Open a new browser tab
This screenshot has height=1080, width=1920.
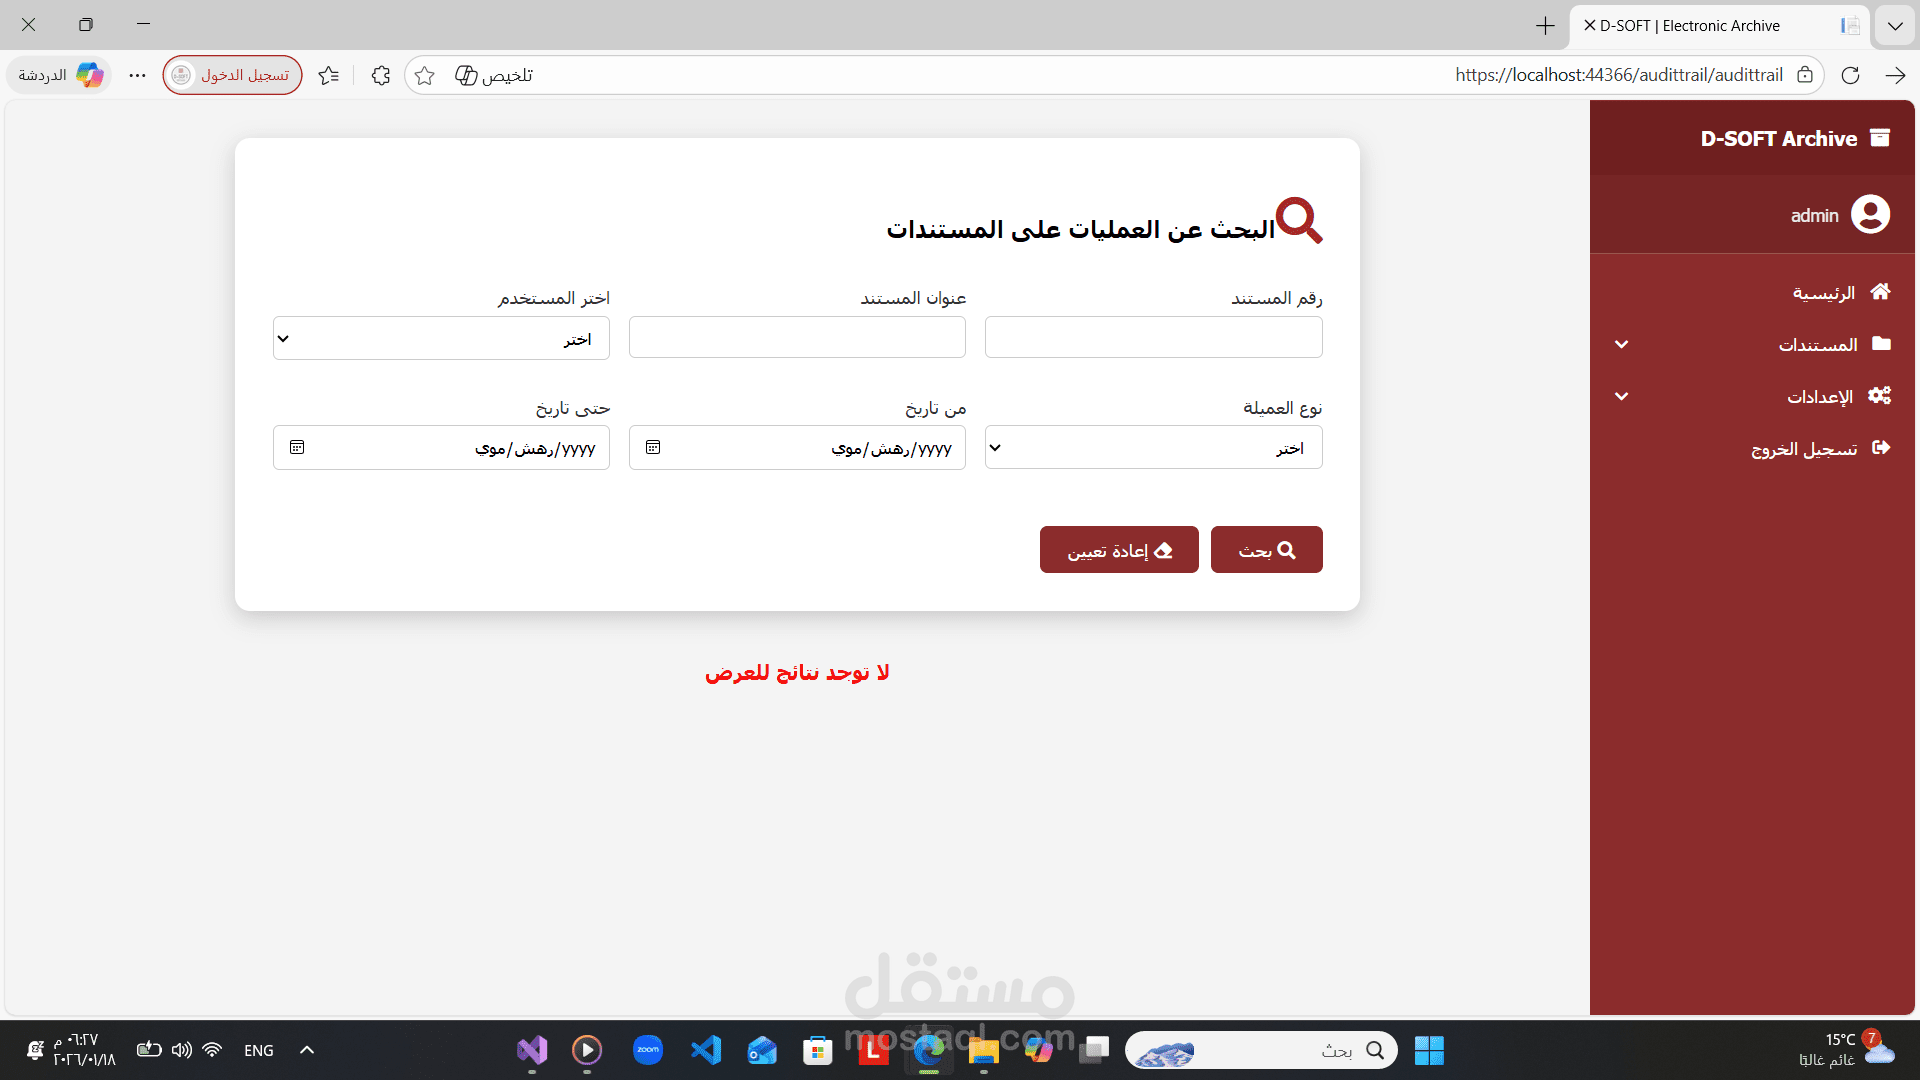tap(1545, 26)
